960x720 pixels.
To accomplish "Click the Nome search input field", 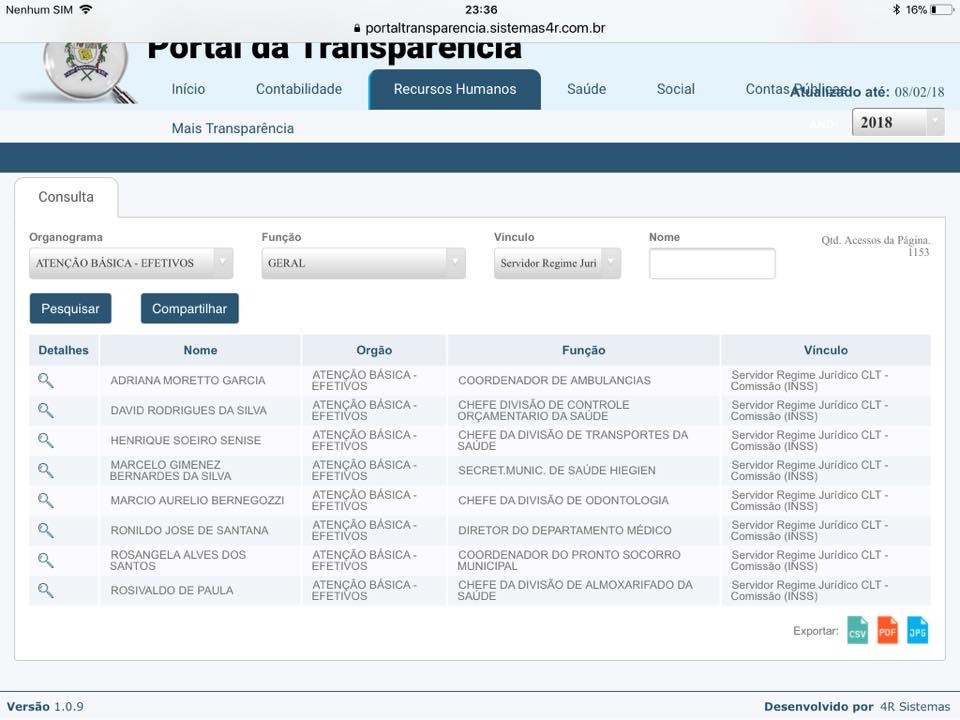I will coord(712,263).
